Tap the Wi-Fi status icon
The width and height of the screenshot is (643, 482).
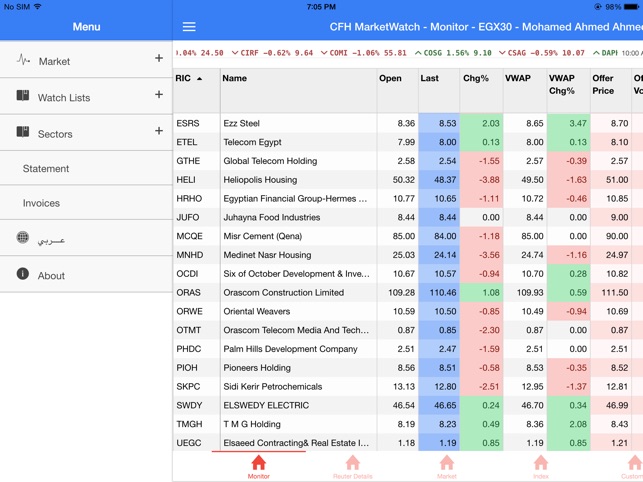(38, 7)
